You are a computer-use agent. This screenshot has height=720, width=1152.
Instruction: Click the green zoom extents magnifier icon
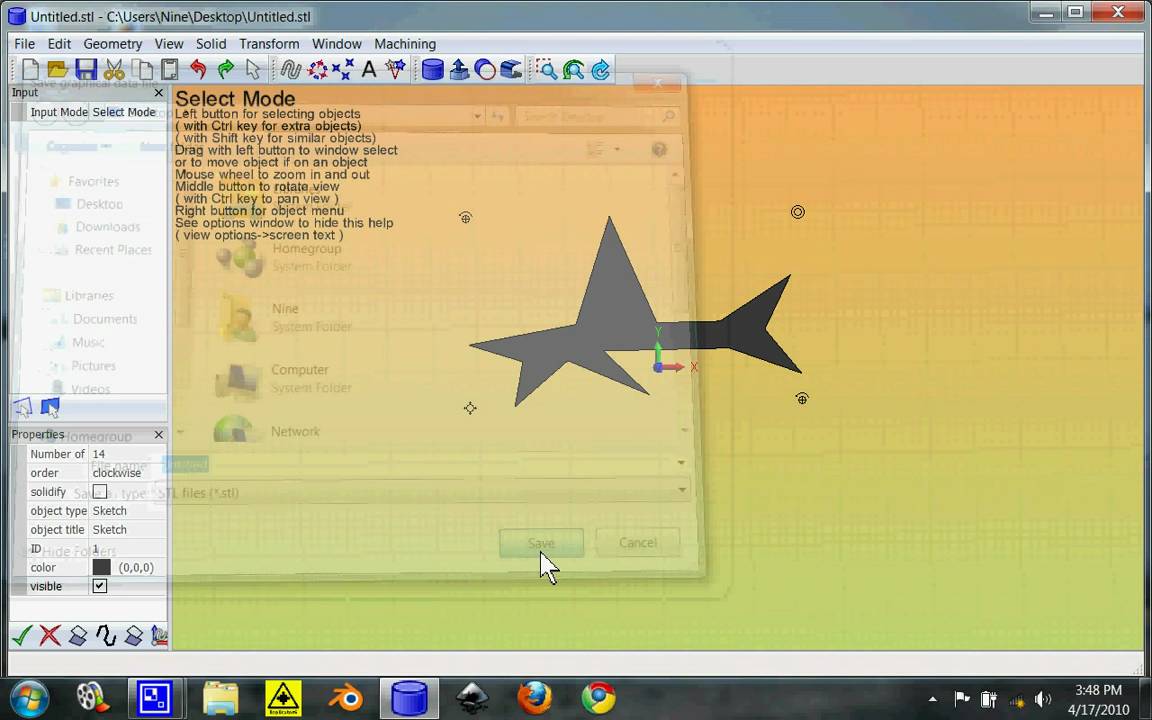(573, 70)
